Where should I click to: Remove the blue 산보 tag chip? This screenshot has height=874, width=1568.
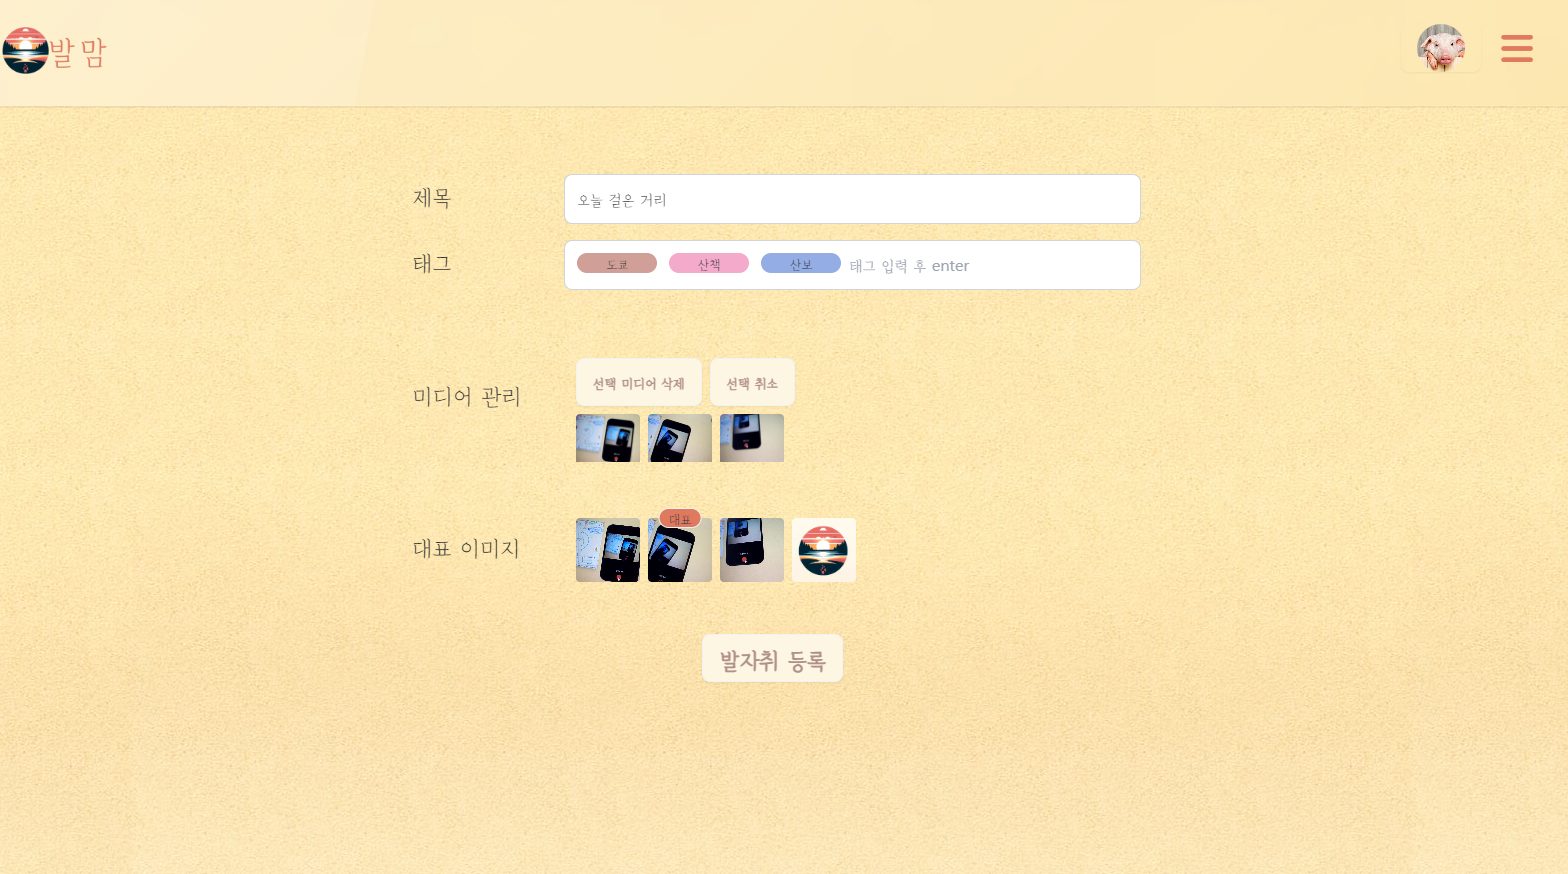[x=801, y=263]
